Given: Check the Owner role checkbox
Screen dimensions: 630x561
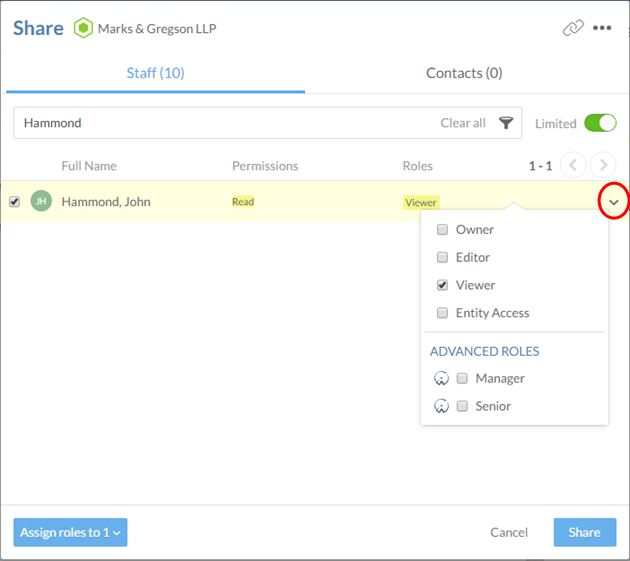Looking at the screenshot, I should pyautogui.click(x=442, y=230).
